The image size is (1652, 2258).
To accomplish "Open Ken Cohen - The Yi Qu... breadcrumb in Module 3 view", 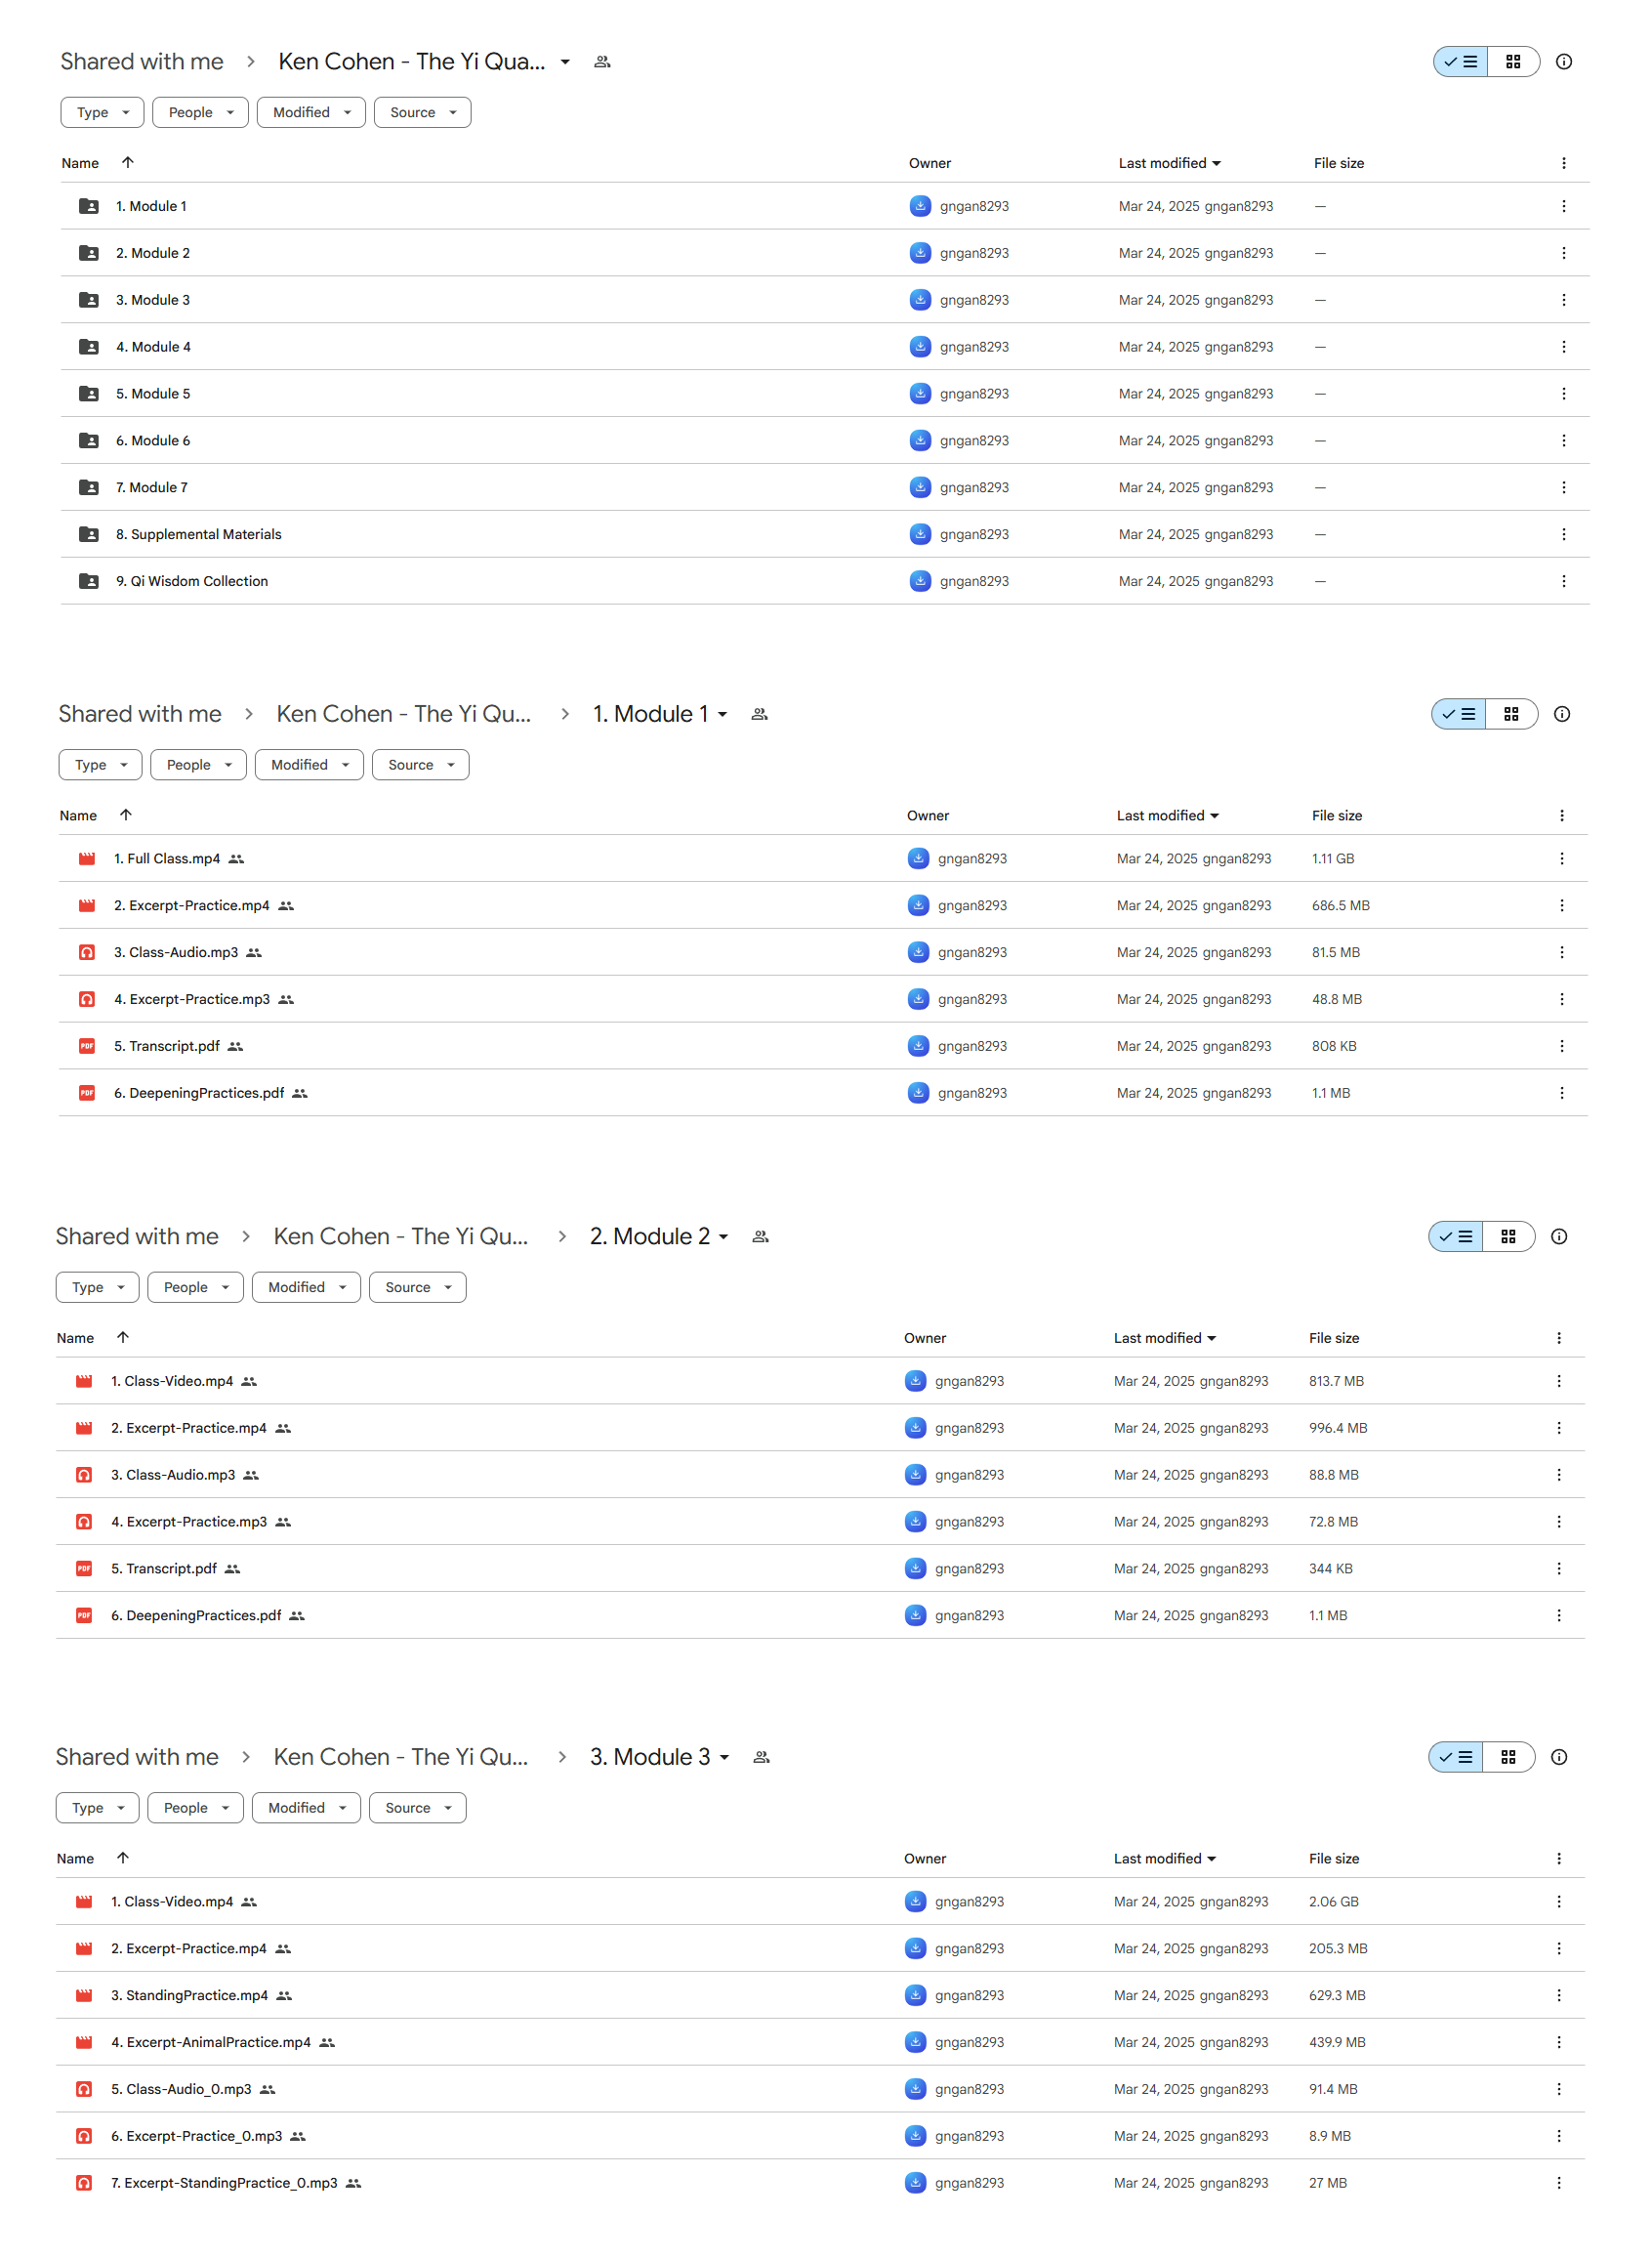I will click(x=401, y=1757).
